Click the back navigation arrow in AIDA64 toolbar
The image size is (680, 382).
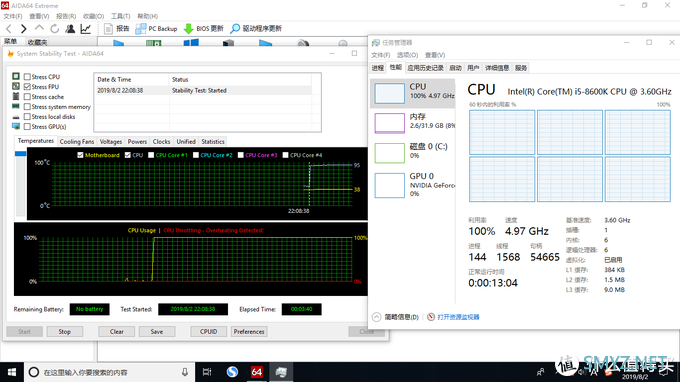9,29
